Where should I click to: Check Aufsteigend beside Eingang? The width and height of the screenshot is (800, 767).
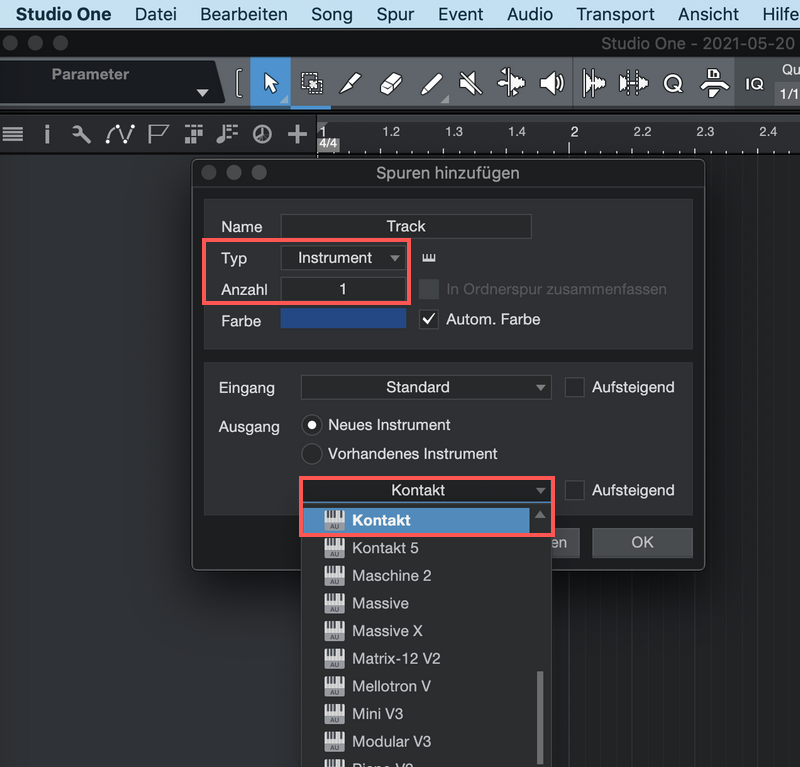(574, 387)
